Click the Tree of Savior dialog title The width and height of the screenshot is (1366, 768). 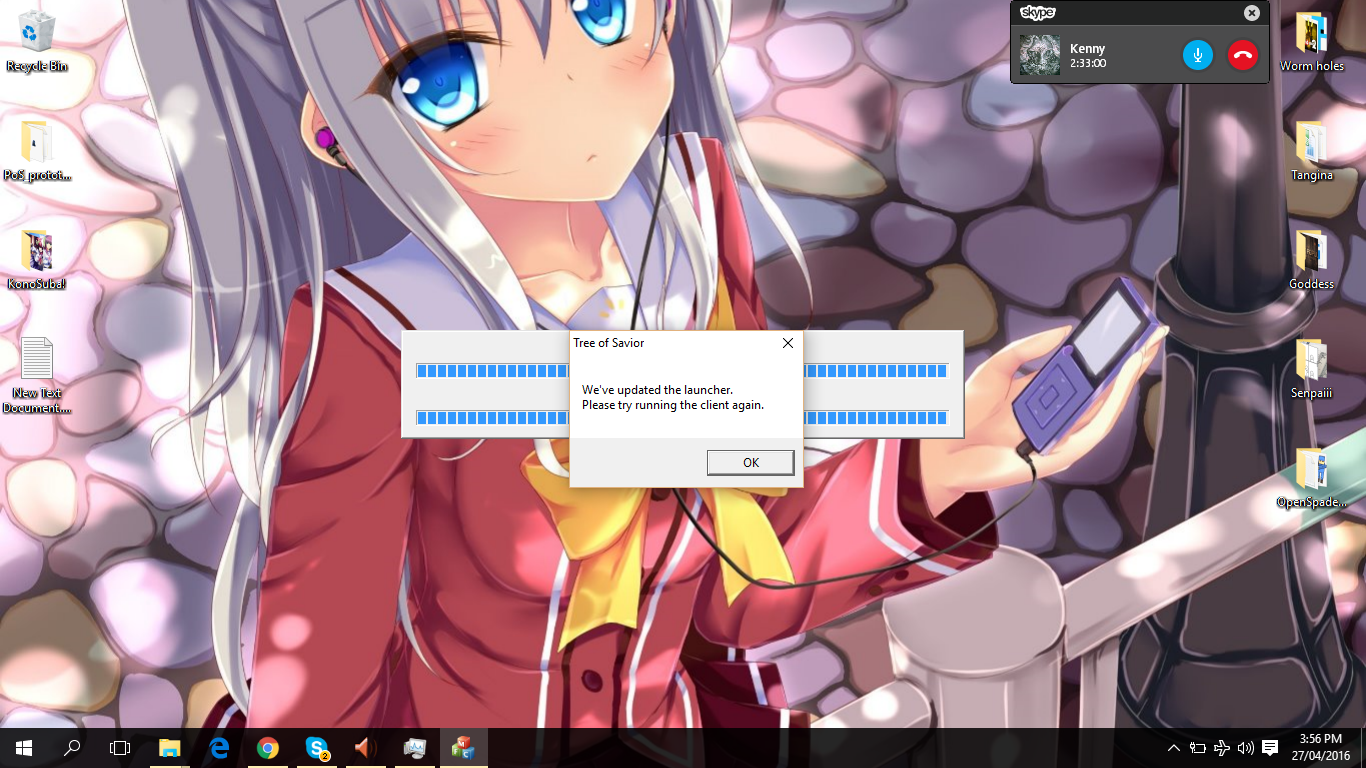click(x=608, y=343)
